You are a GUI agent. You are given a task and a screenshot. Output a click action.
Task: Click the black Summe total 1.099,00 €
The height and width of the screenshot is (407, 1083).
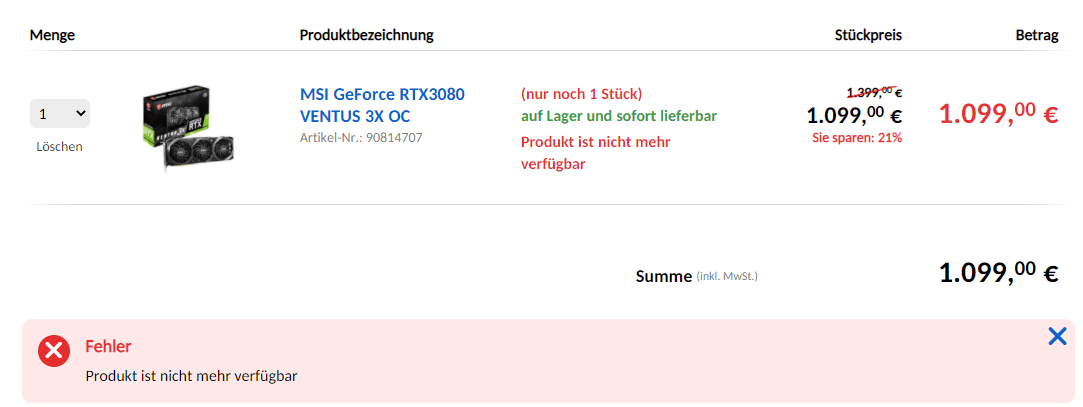point(999,273)
